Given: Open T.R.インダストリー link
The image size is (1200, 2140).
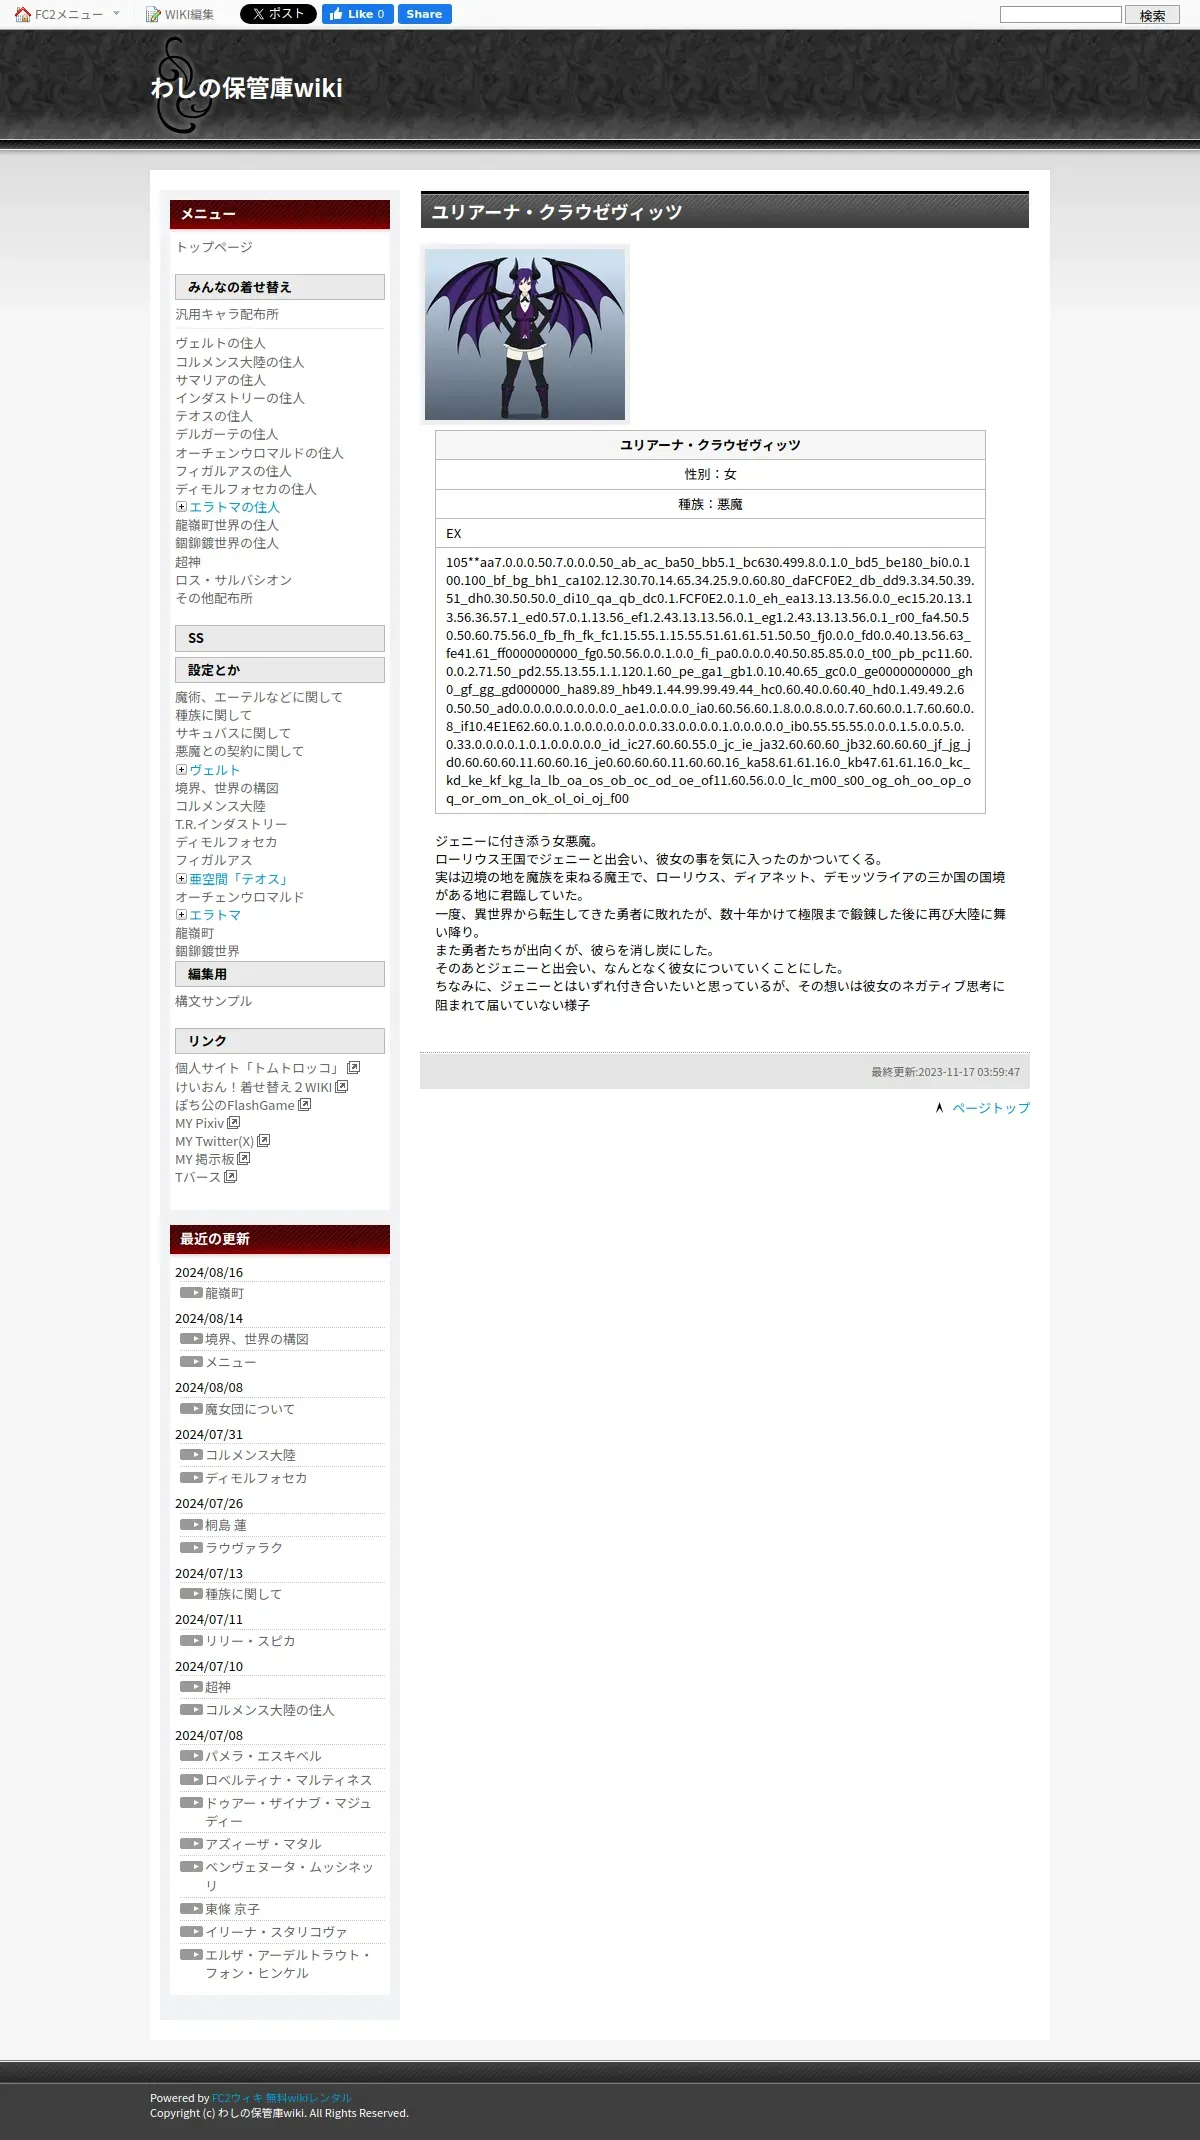Looking at the screenshot, I should tap(231, 824).
